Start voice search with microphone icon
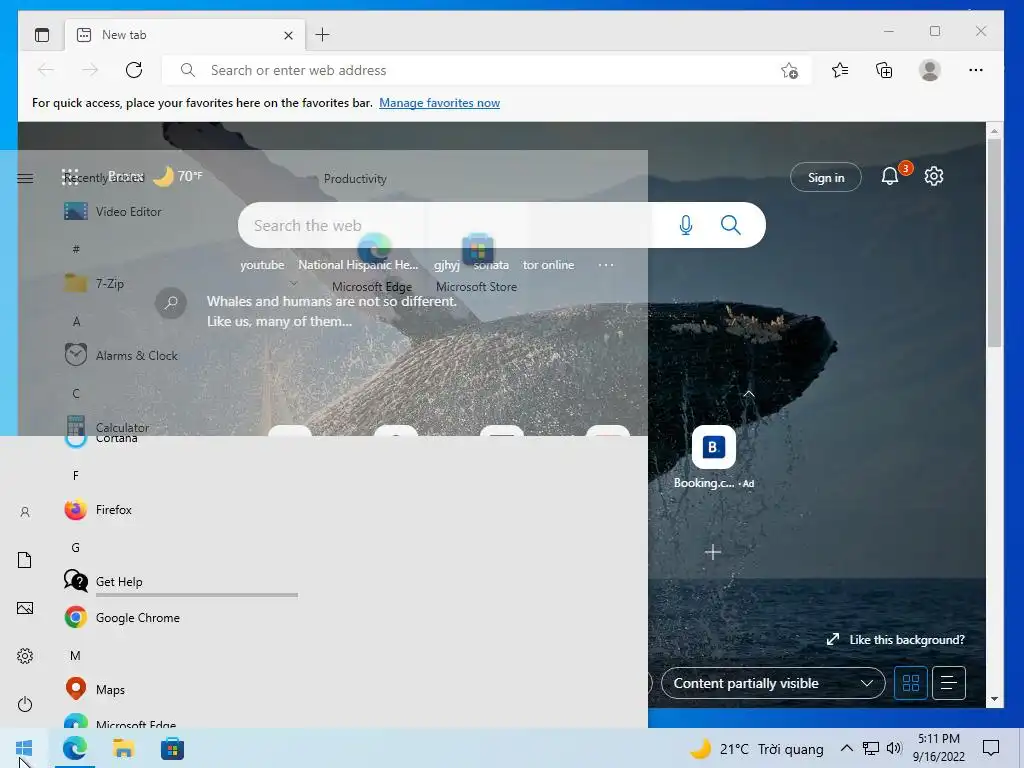The width and height of the screenshot is (1024, 768). (x=686, y=225)
